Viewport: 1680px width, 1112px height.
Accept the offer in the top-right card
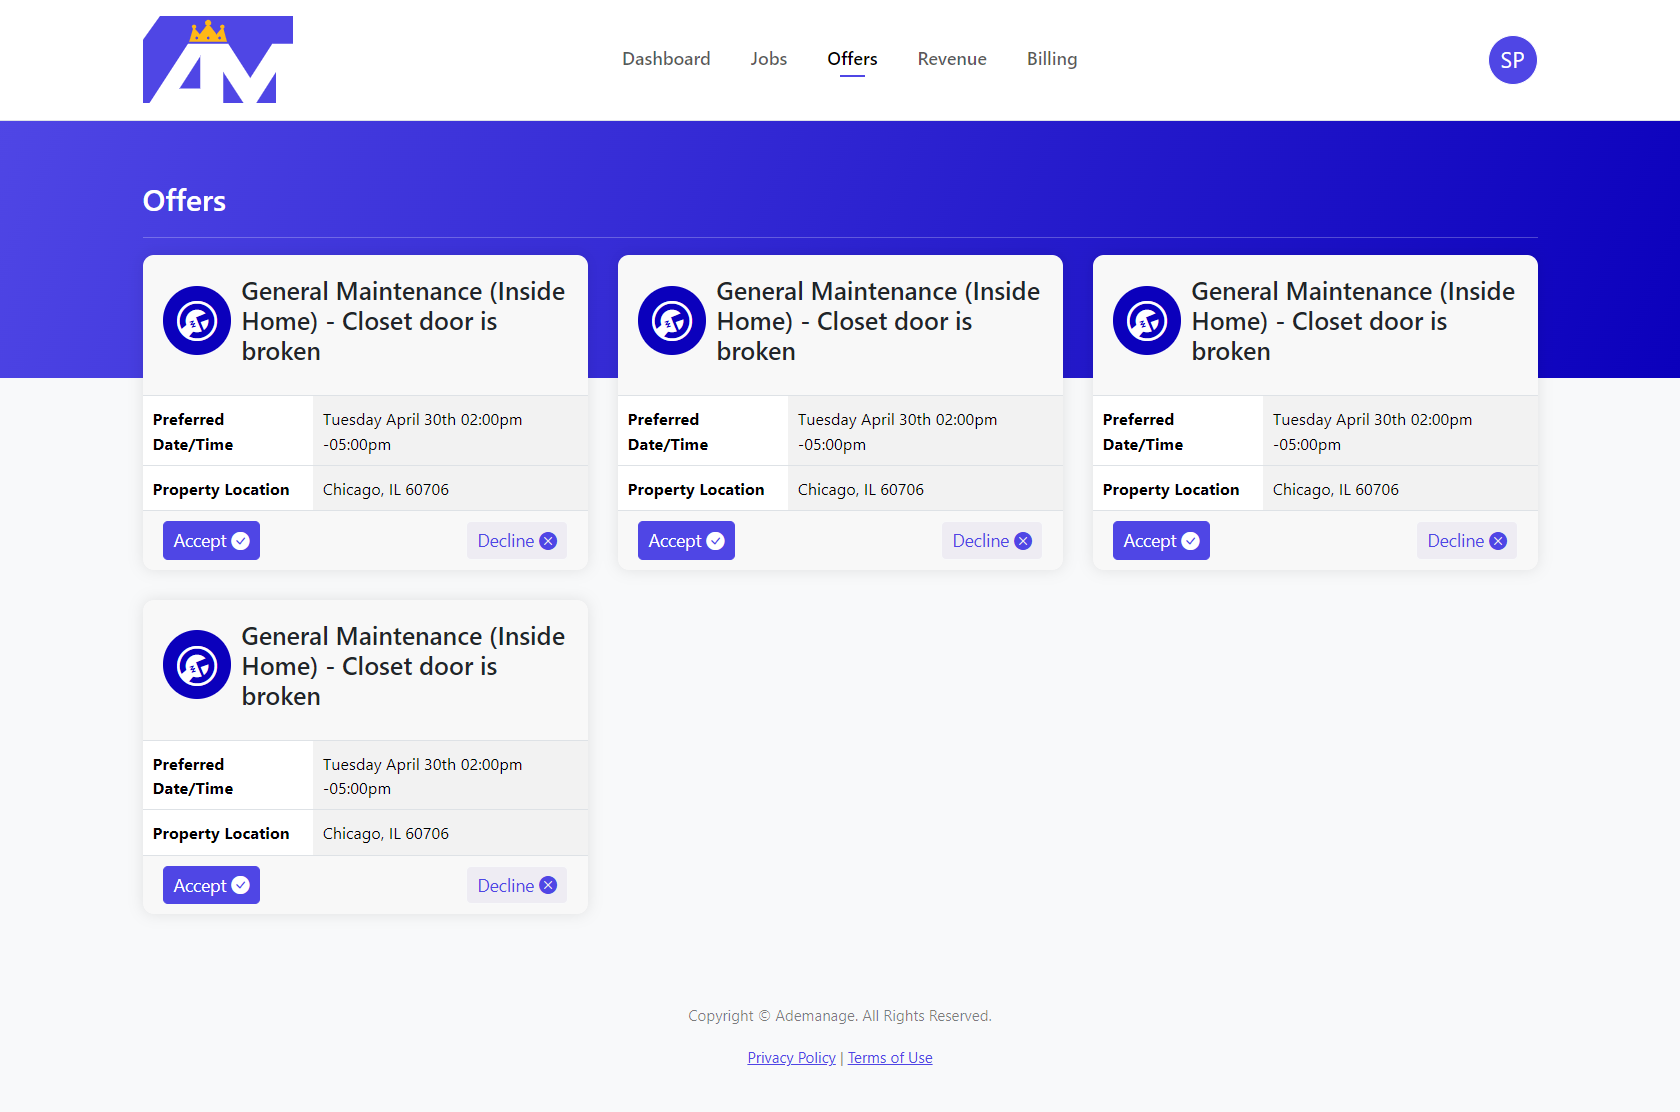point(1161,541)
